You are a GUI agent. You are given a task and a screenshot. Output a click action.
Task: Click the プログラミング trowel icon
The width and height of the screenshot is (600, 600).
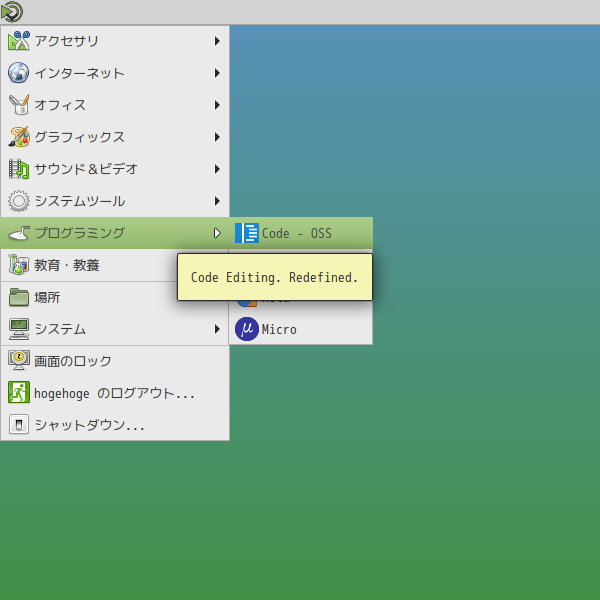click(x=19, y=233)
